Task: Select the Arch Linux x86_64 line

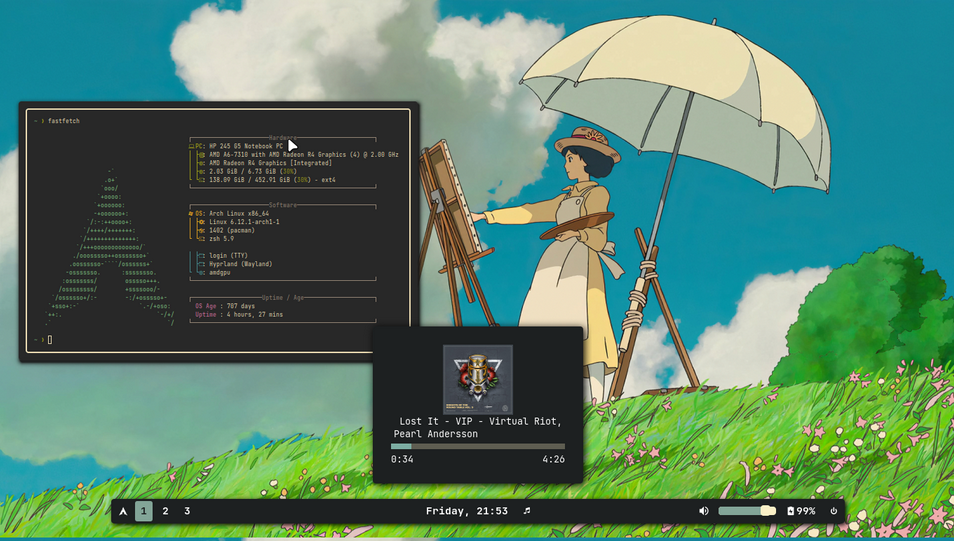Action: coord(229,214)
